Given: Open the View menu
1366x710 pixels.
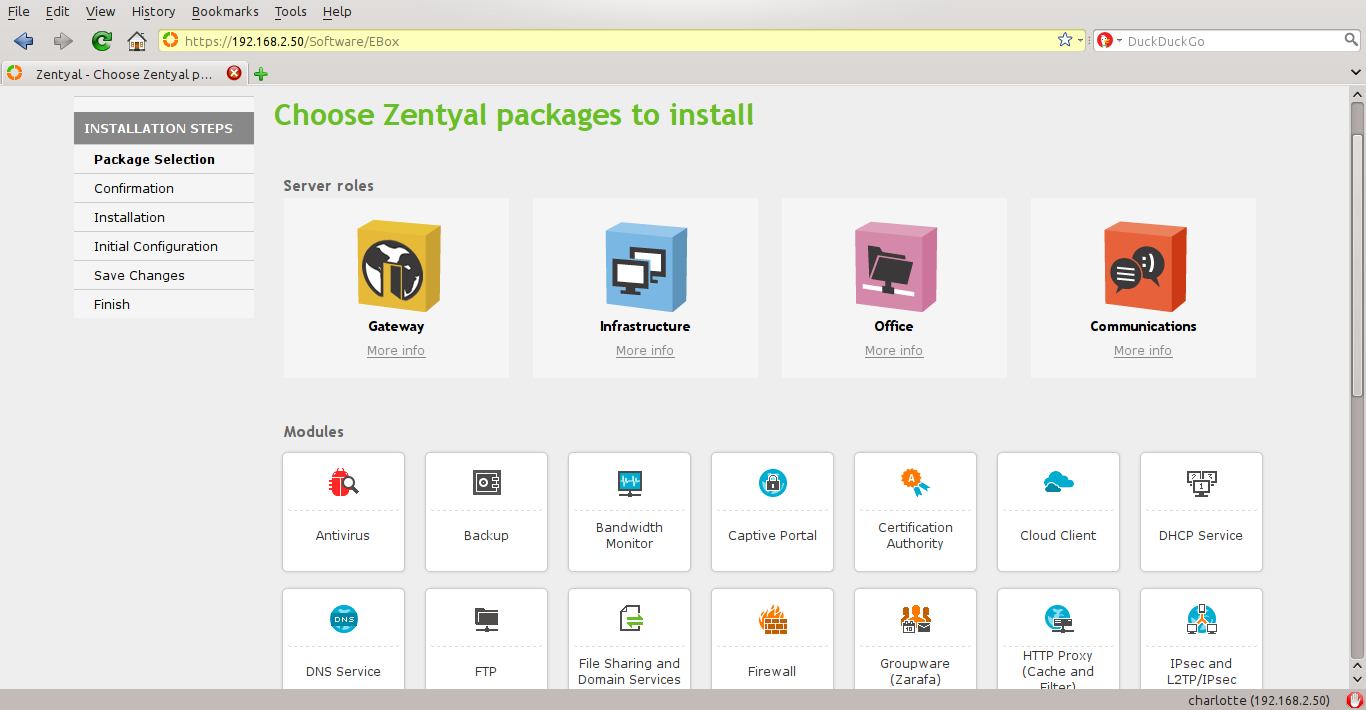Looking at the screenshot, I should pyautogui.click(x=100, y=11).
